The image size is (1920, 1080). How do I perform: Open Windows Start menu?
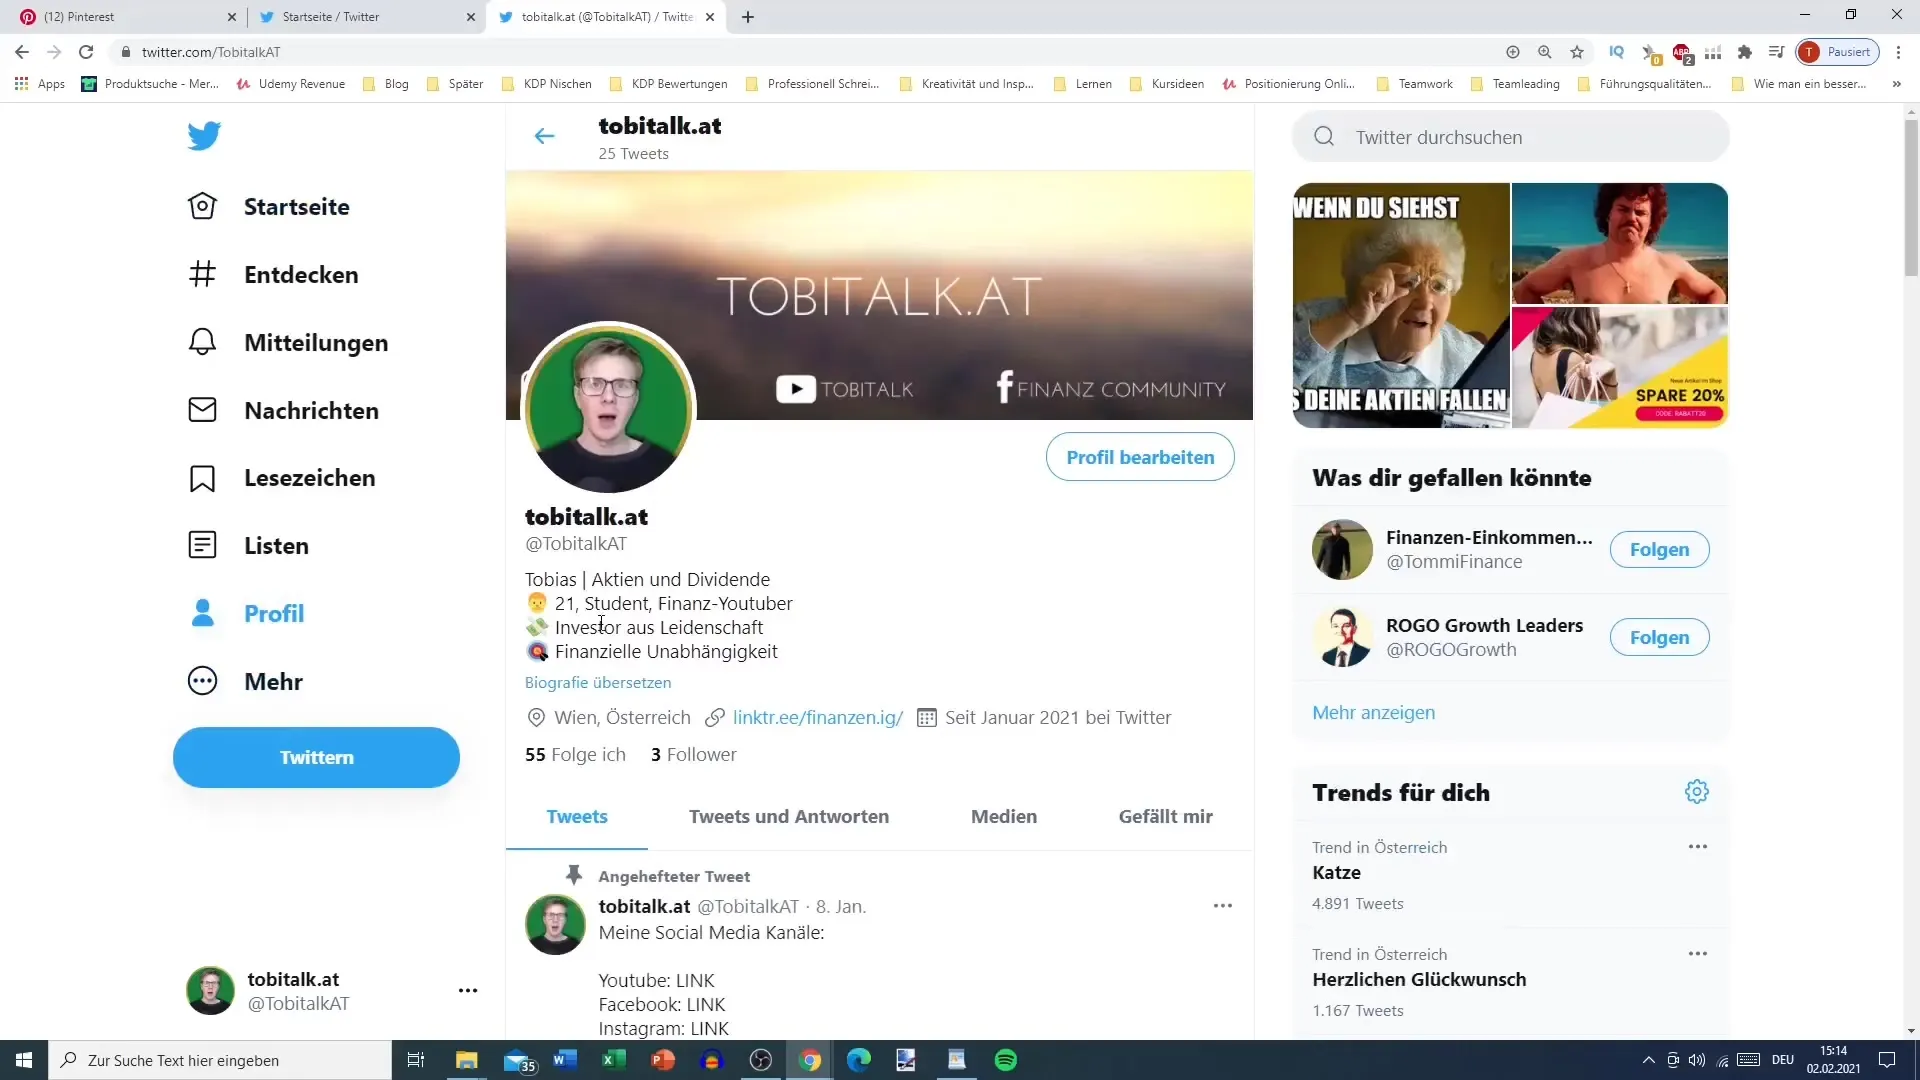pyautogui.click(x=24, y=1060)
